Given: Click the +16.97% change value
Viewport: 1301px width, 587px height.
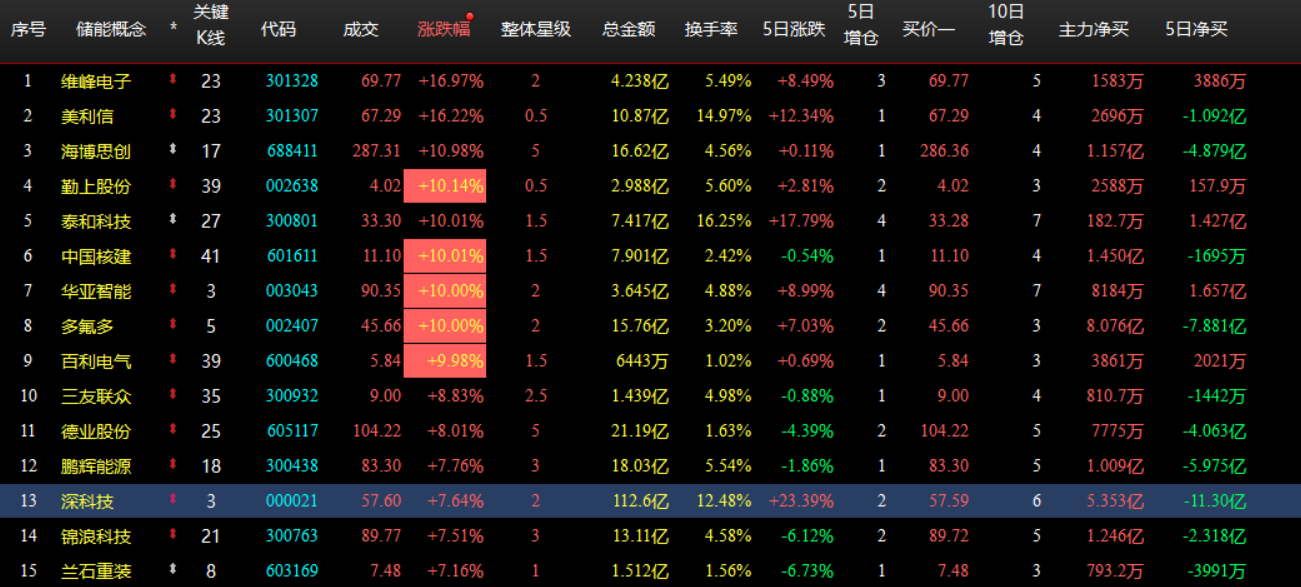Looking at the screenshot, I should pos(451,81).
